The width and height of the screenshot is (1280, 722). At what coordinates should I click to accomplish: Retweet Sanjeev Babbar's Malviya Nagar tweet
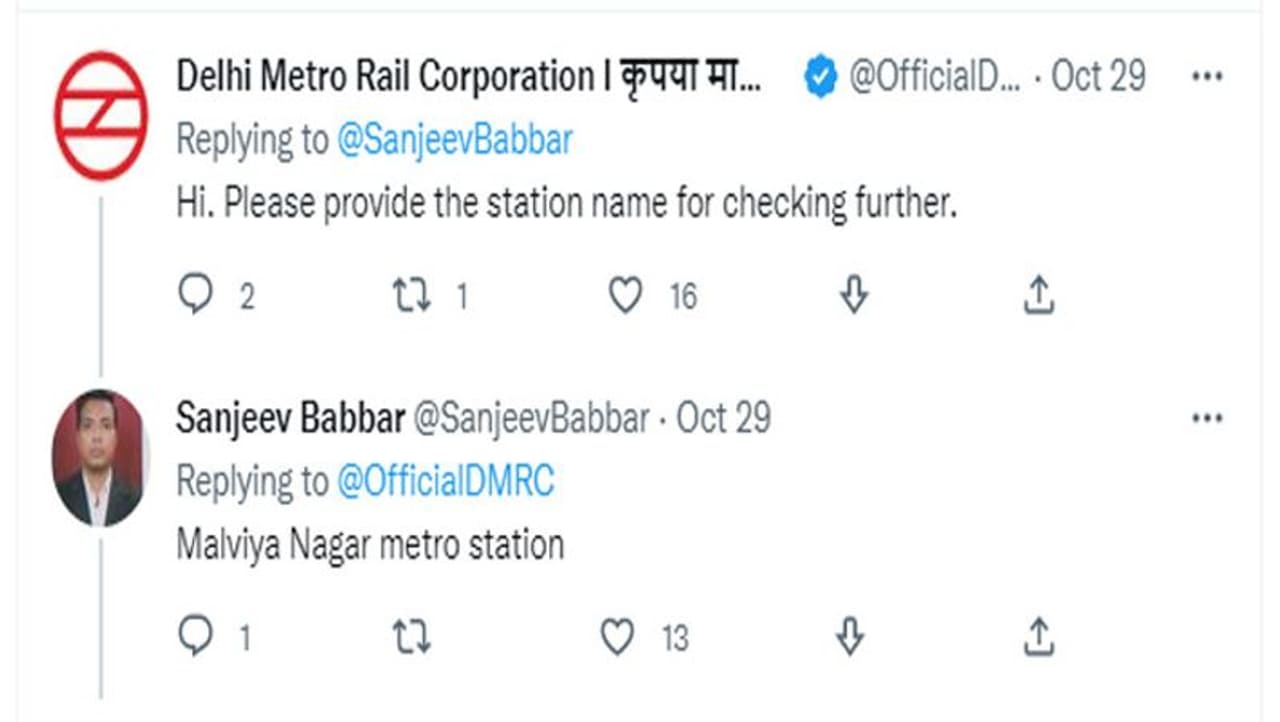click(x=411, y=637)
